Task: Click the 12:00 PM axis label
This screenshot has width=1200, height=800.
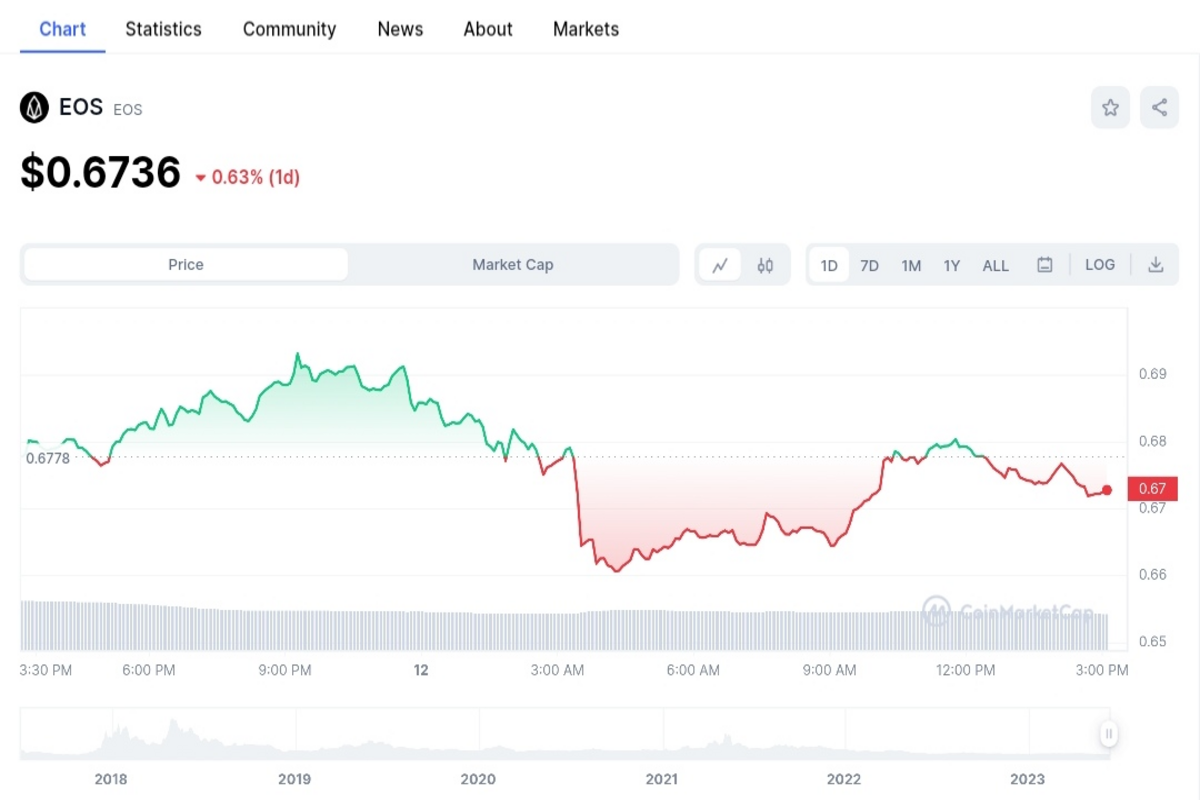Action: point(966,670)
